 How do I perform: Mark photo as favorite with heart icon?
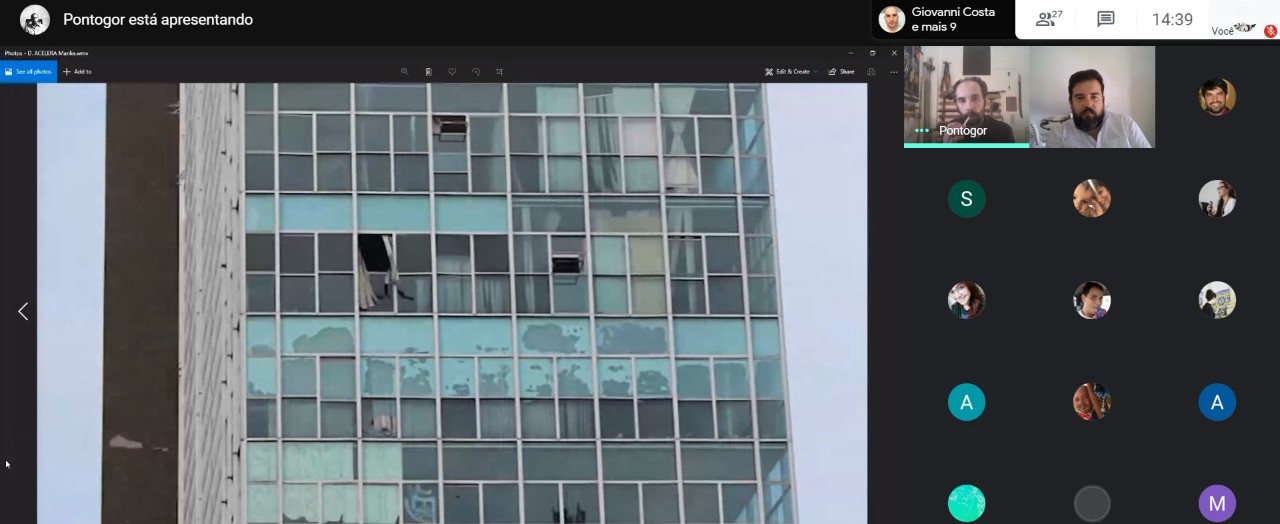(452, 72)
